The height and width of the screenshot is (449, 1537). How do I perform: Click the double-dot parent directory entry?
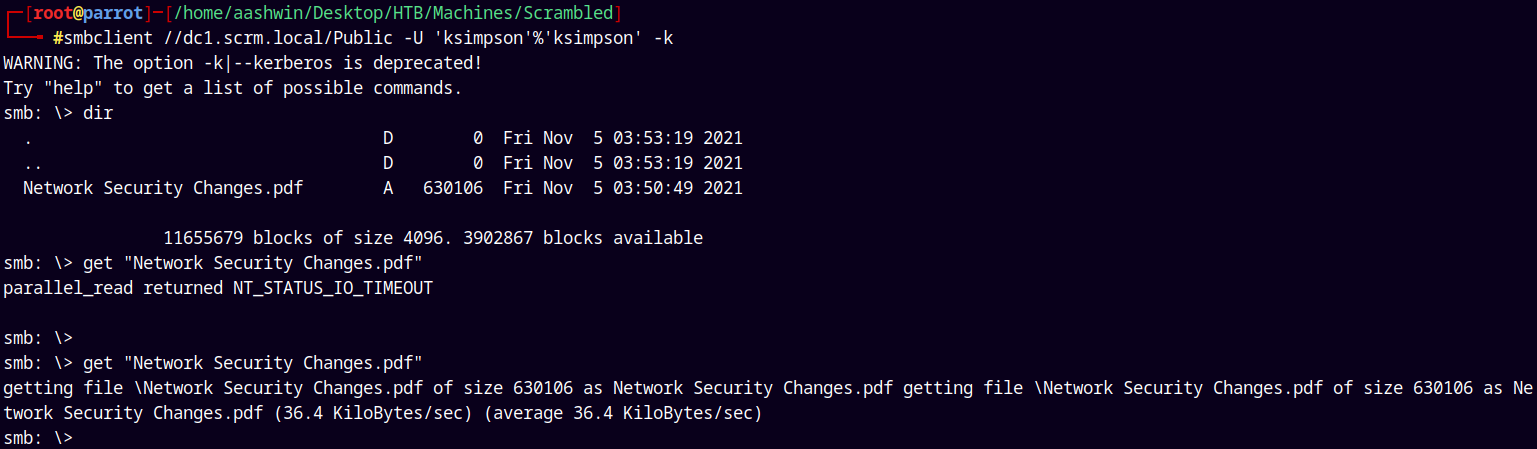(383, 163)
